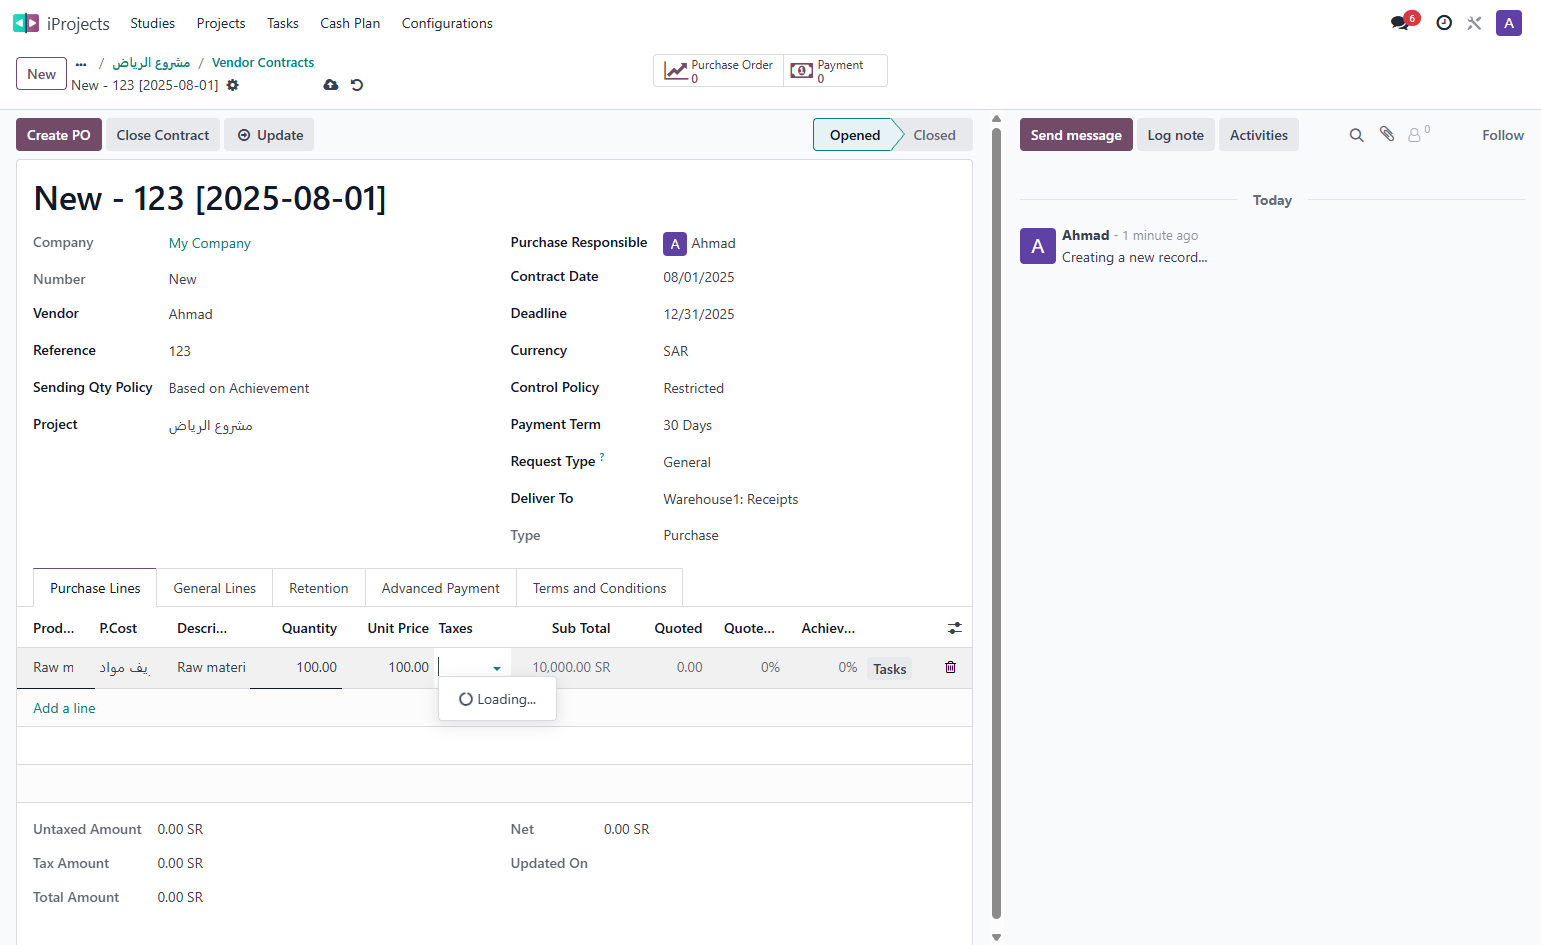Open the gear actions menu beside record name
This screenshot has height=945, width=1541.
pos(233,85)
